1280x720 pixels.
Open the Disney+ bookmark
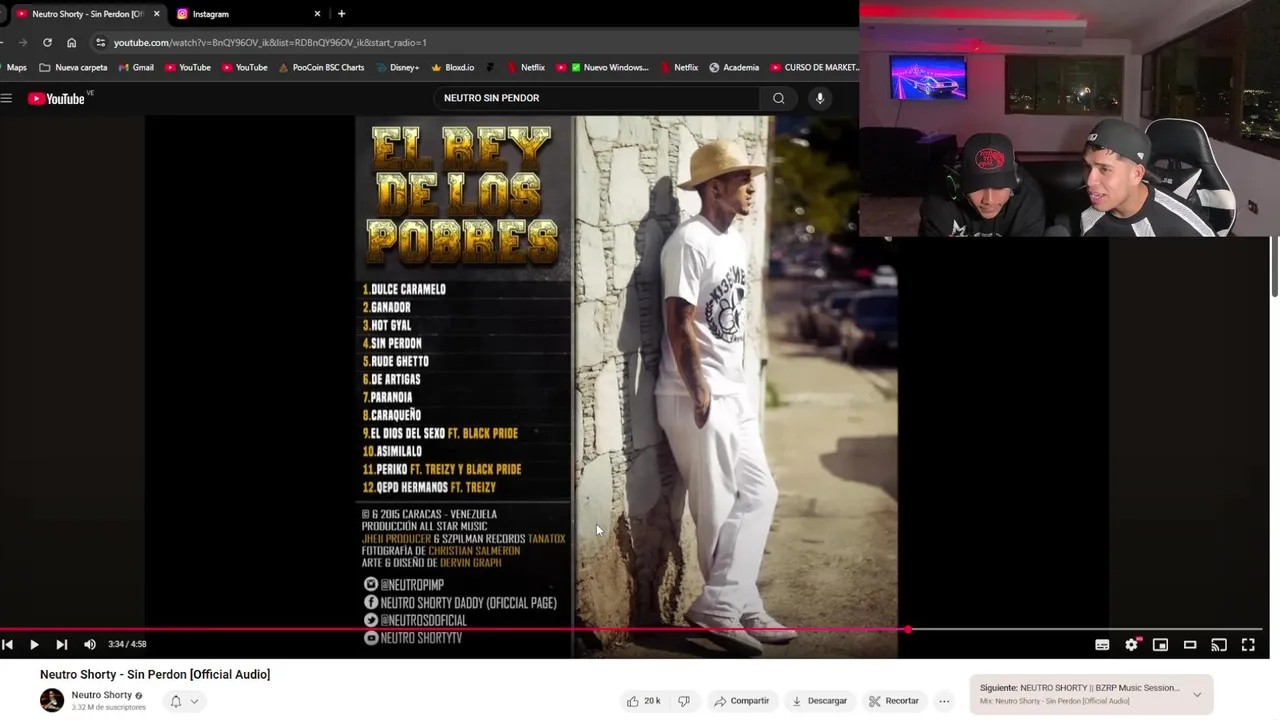pyautogui.click(x=398, y=67)
